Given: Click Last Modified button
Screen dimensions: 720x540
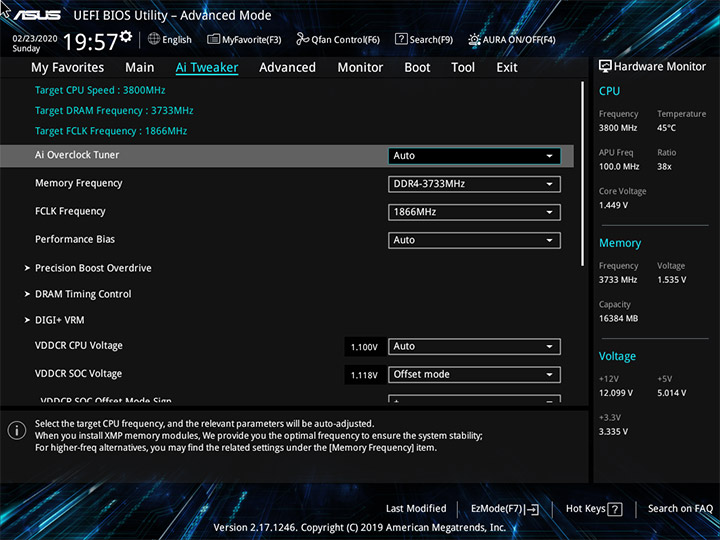Looking at the screenshot, I should click(x=416, y=508).
